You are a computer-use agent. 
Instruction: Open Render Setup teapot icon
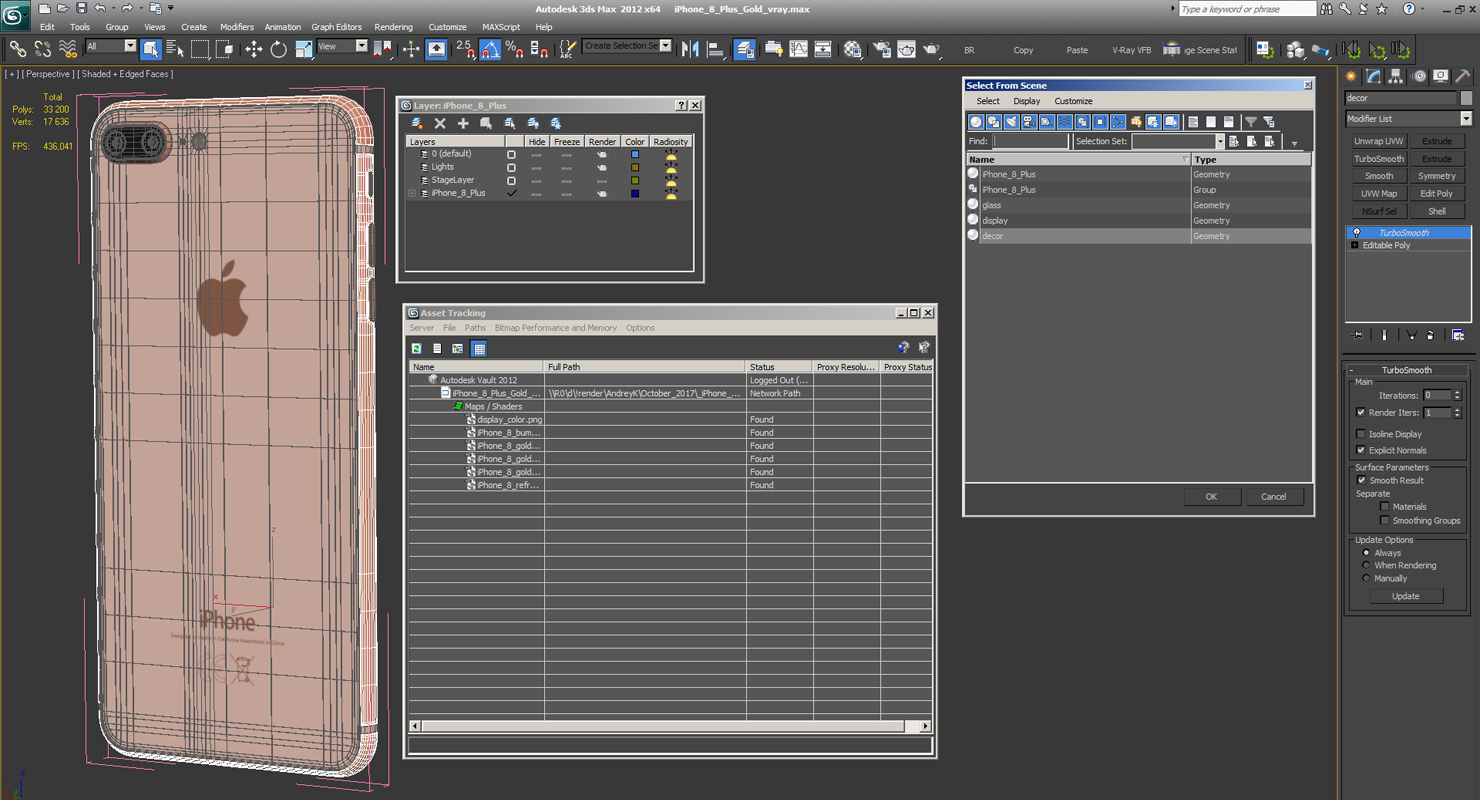[882, 48]
